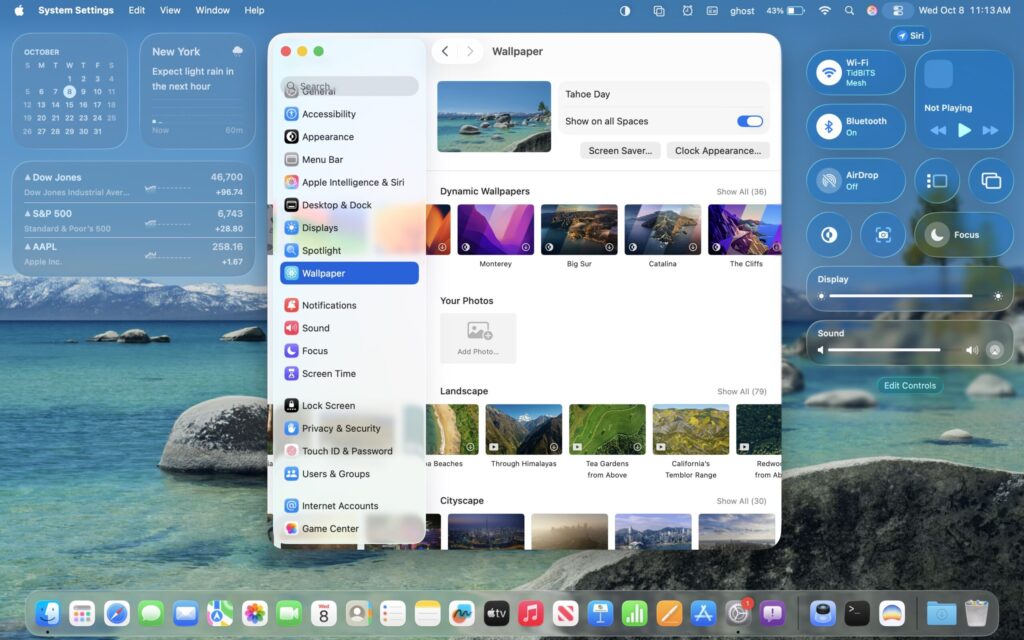
Task: Select the Spotlight sidebar icon
Action: [320, 250]
